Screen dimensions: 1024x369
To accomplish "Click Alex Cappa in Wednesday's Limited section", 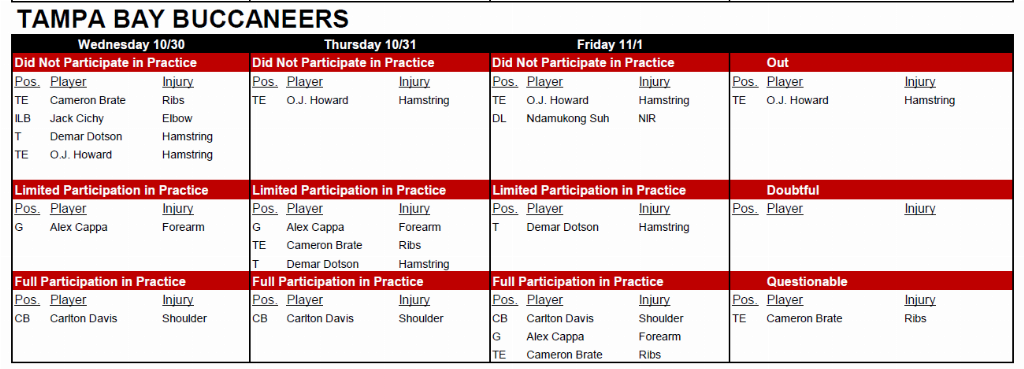I will pos(78,227).
